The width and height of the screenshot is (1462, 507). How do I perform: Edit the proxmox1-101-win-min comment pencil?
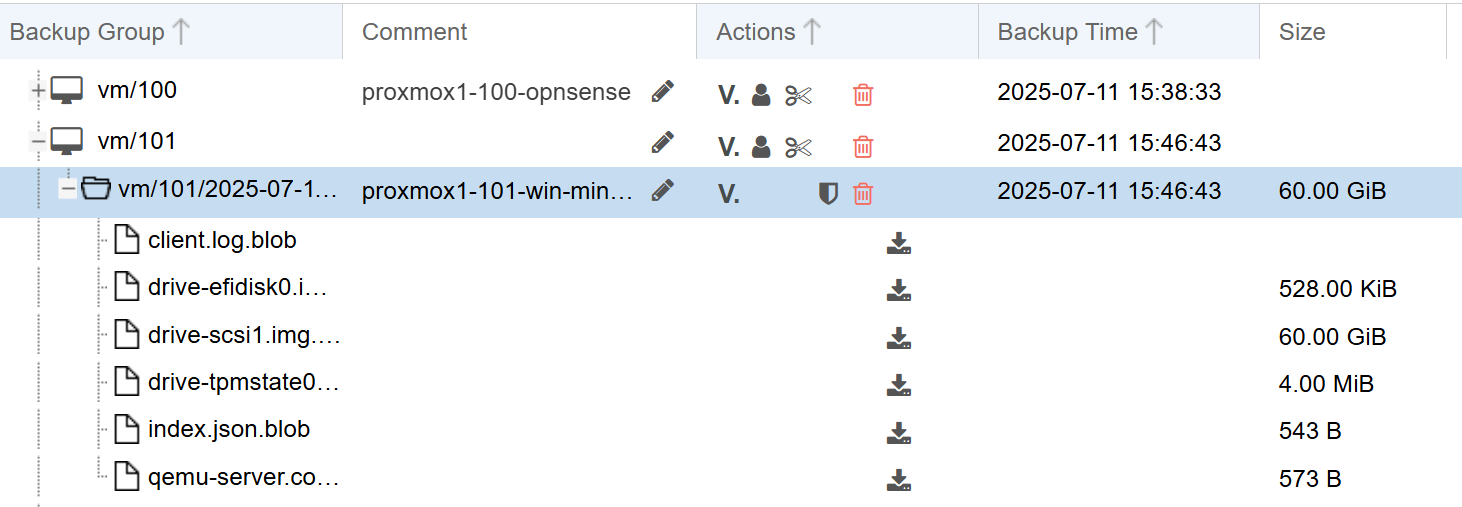click(662, 190)
